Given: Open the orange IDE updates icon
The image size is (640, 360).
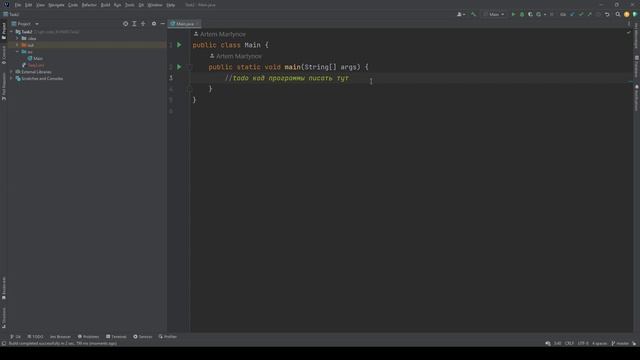Looking at the screenshot, I should 627,14.
